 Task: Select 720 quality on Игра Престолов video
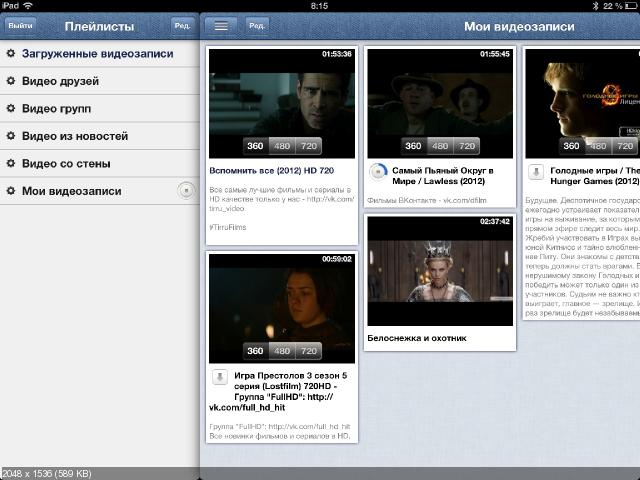coord(309,351)
